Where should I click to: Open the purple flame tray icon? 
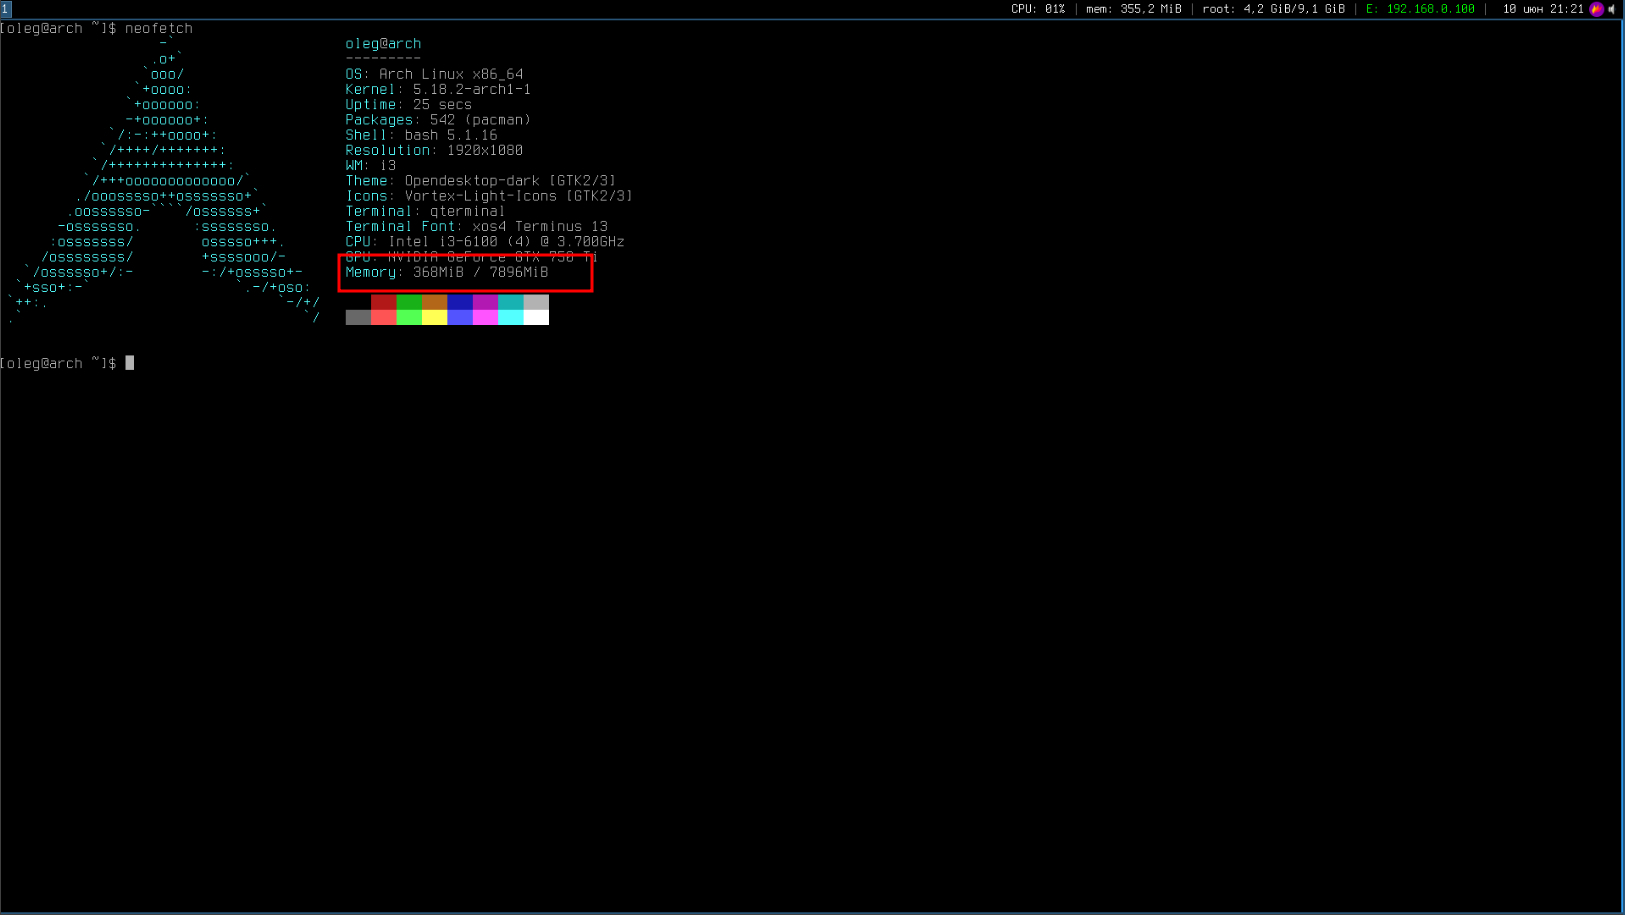[x=1597, y=9]
